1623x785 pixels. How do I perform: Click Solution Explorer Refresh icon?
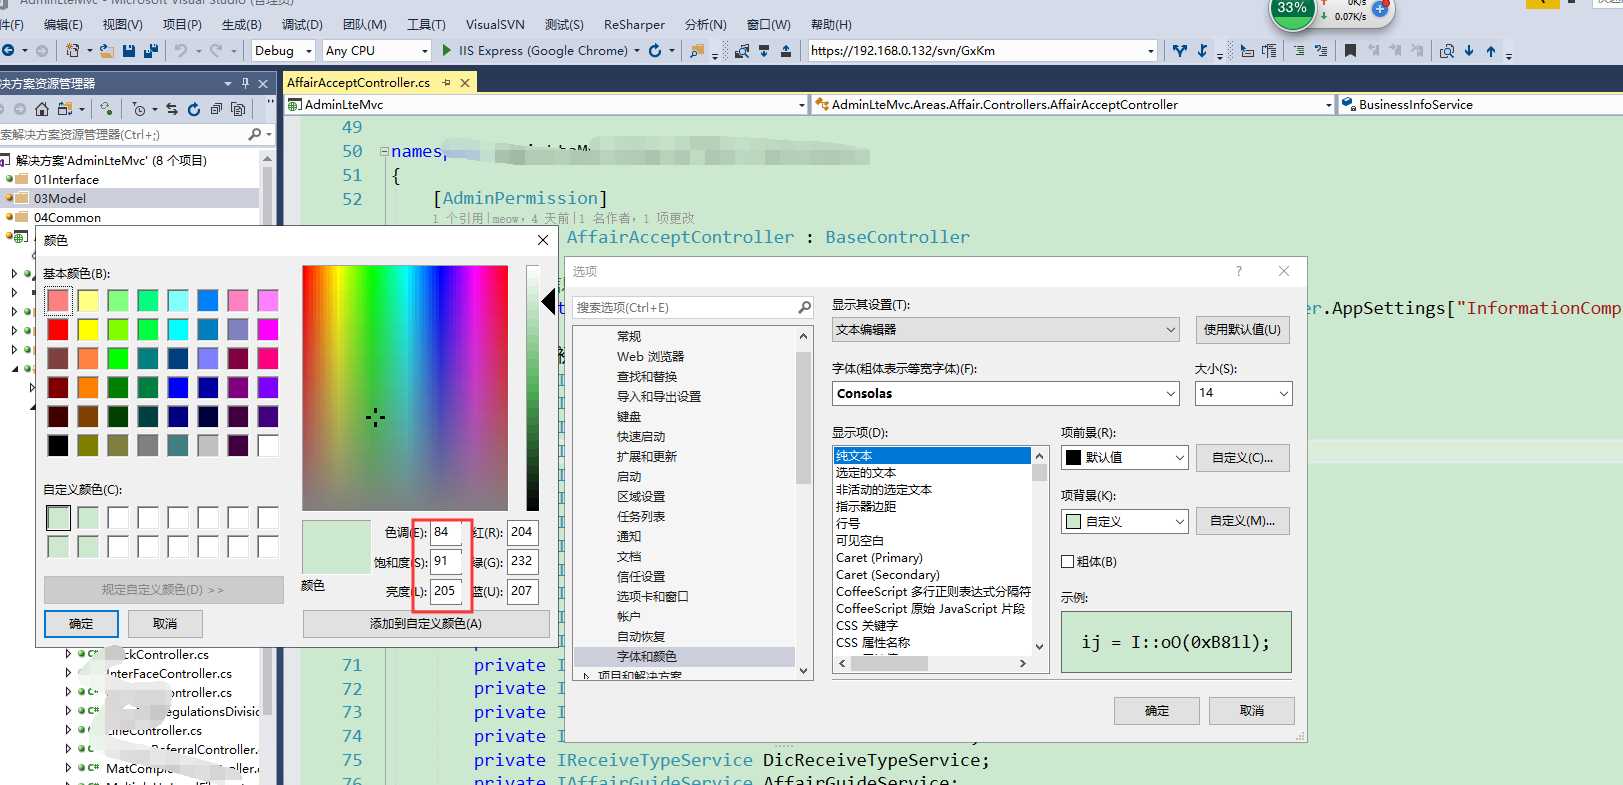pyautogui.click(x=194, y=108)
